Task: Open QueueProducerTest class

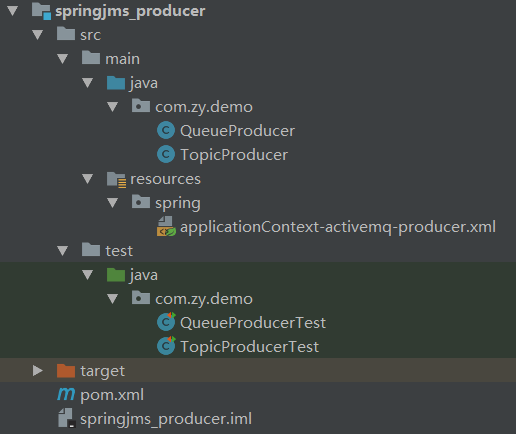Action: click(x=253, y=323)
